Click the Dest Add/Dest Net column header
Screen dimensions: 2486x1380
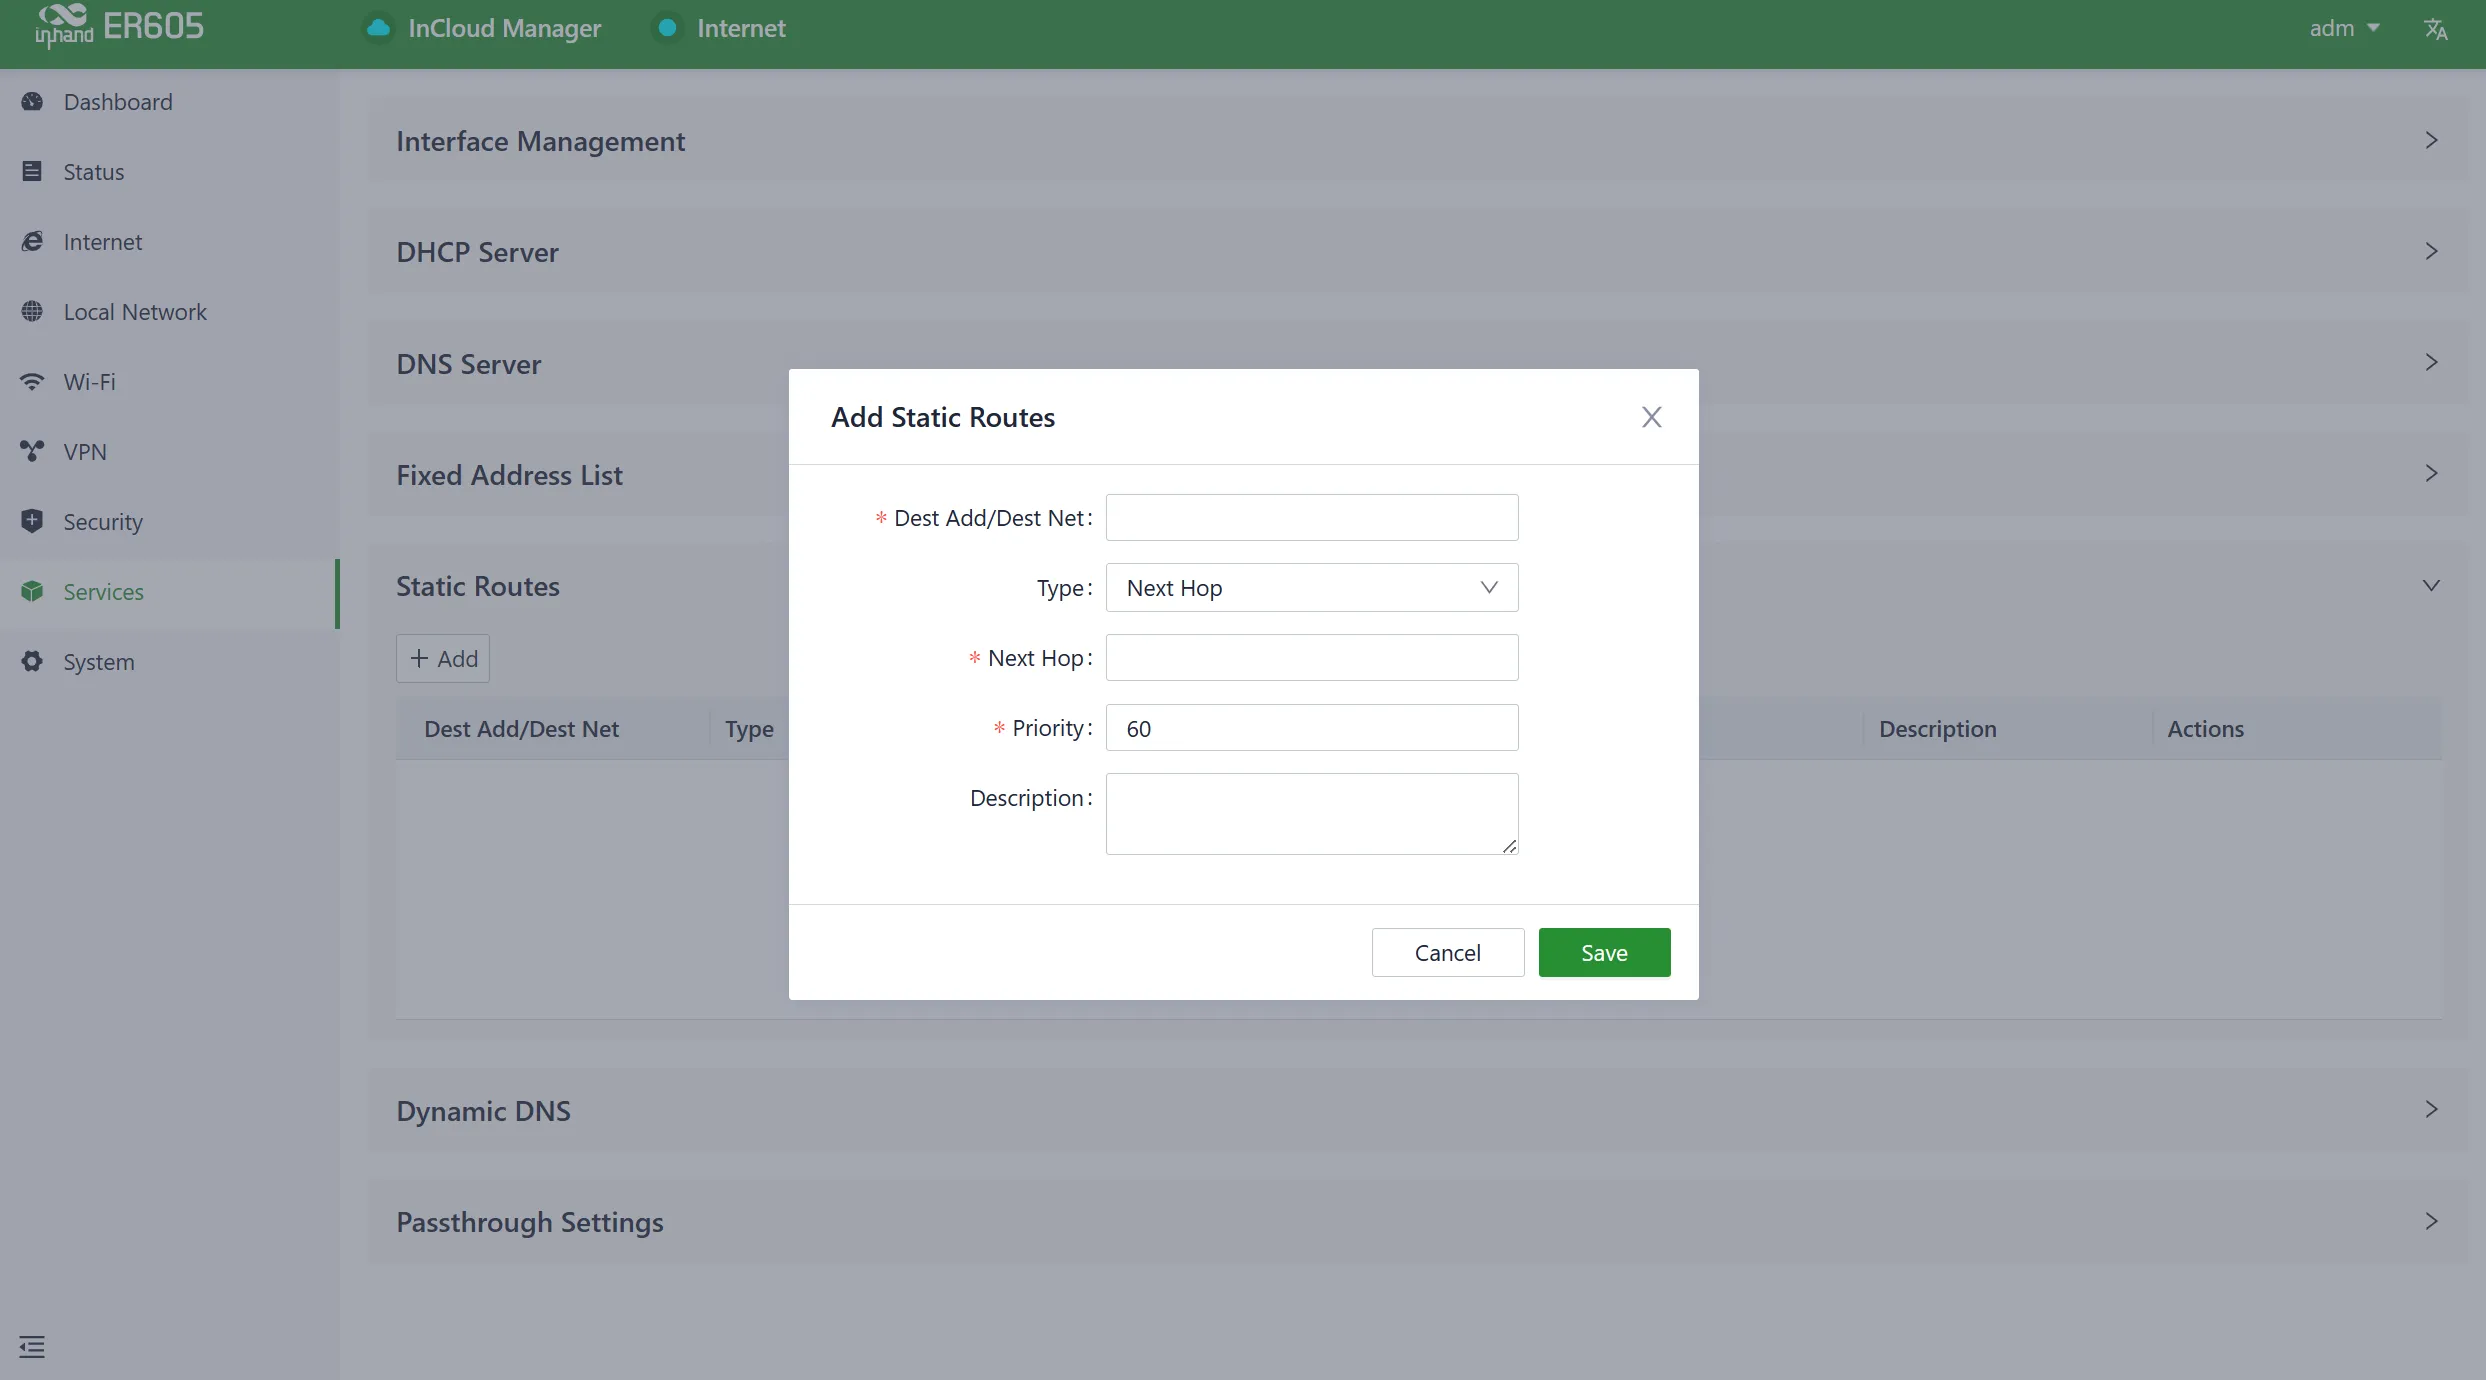pyautogui.click(x=521, y=729)
